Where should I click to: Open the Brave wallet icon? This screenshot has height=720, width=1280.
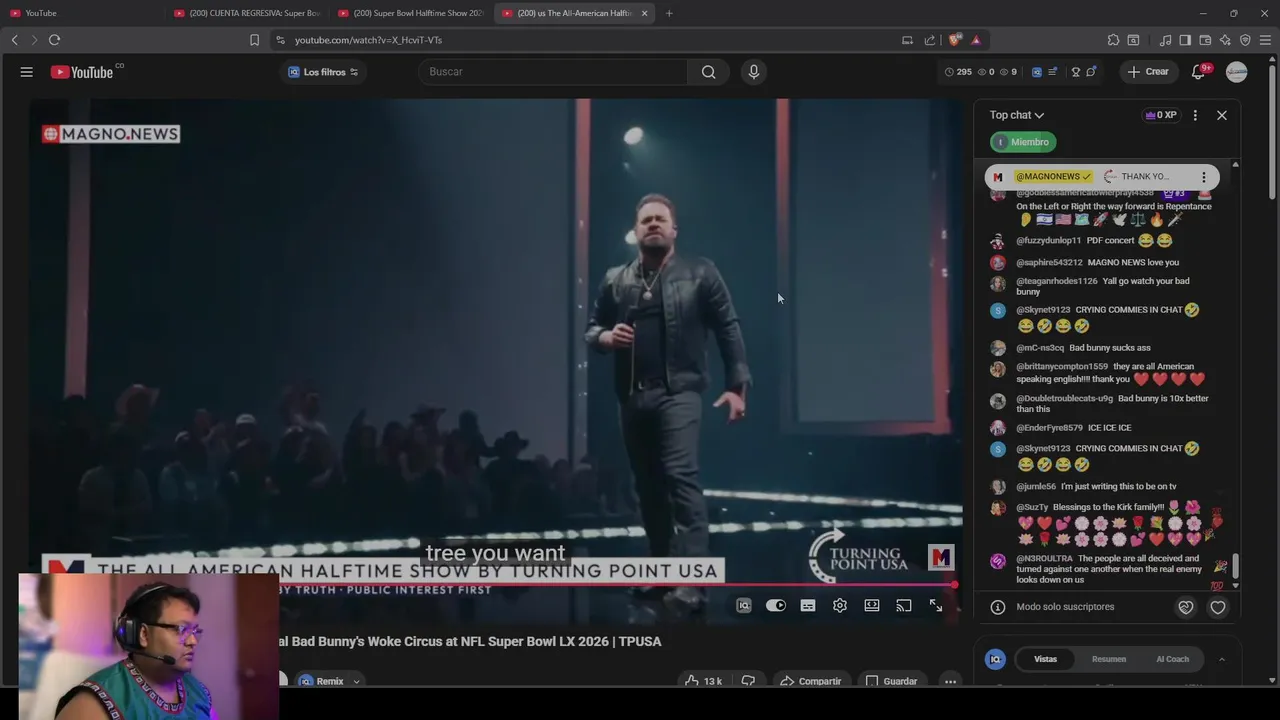click(x=1205, y=40)
